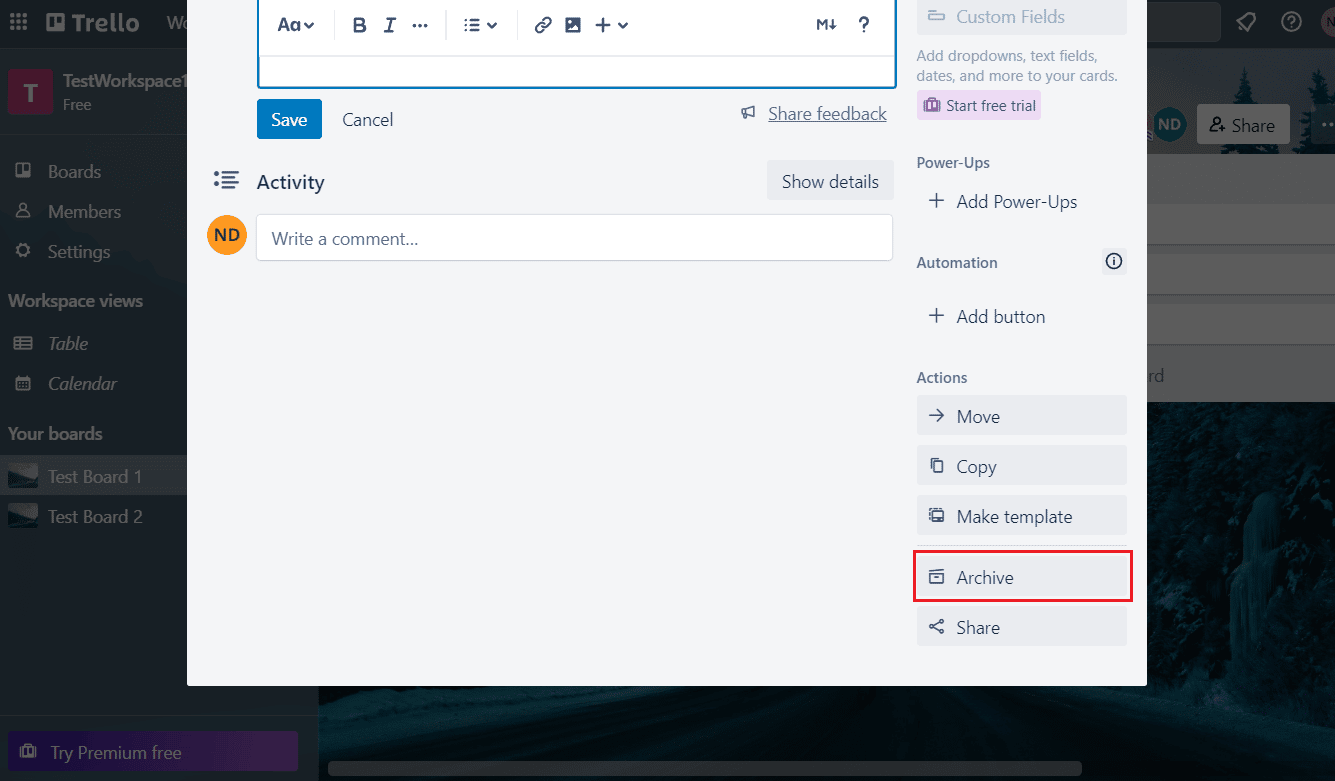Click the TestWorkspace T avatar tile
Viewport: 1335px width, 781px height.
(x=31, y=92)
